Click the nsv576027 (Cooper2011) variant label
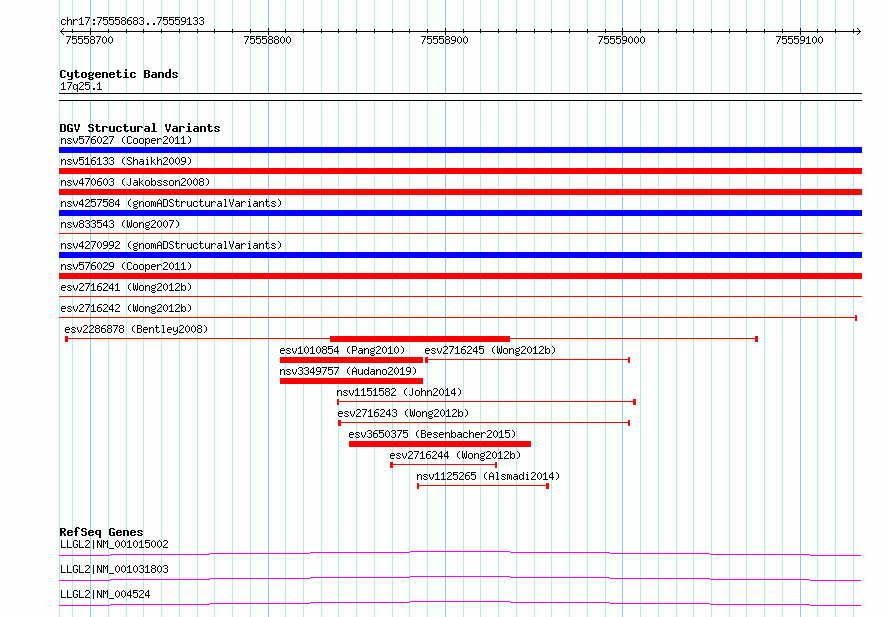Viewport: 890px width, 617px height. coord(126,140)
